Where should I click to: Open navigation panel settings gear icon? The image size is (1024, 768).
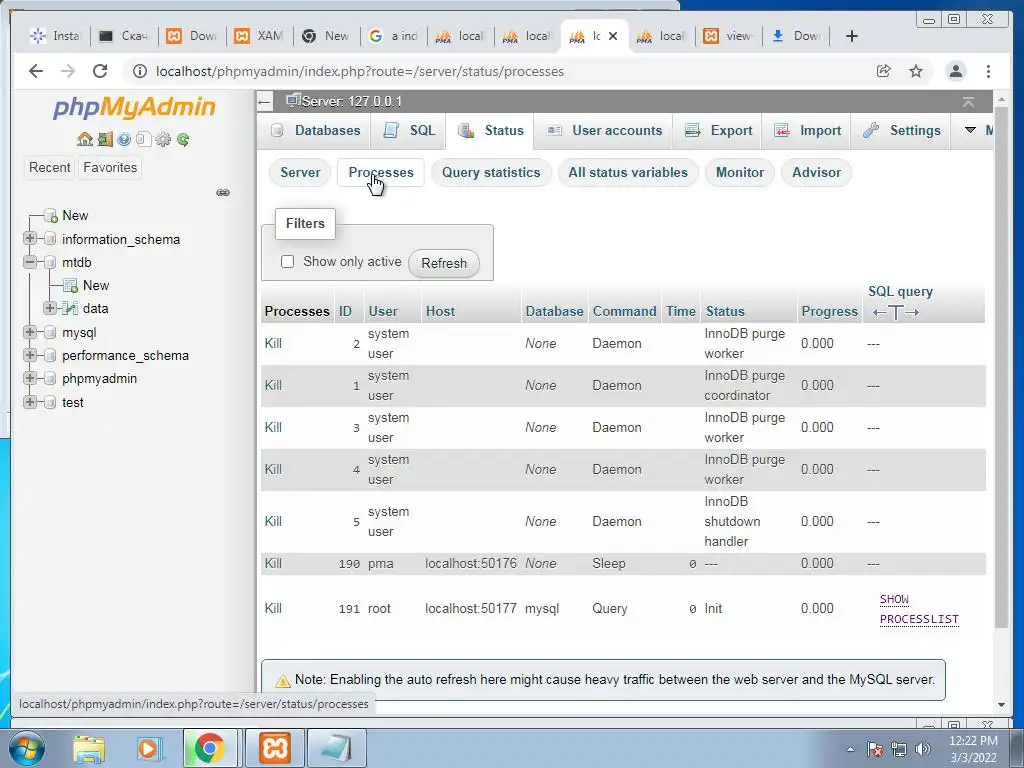point(163,139)
